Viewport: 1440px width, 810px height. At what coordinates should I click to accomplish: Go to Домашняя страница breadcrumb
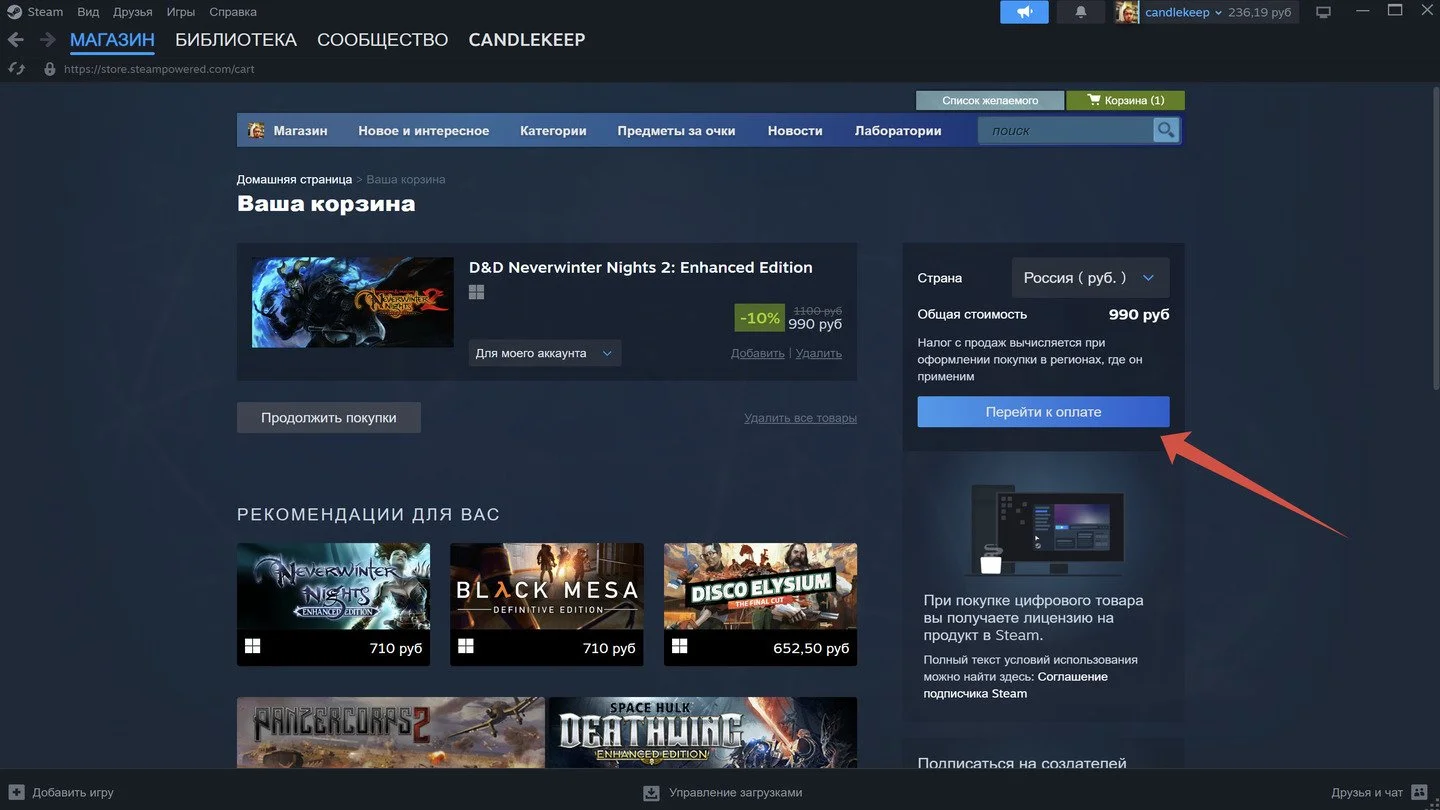294,179
